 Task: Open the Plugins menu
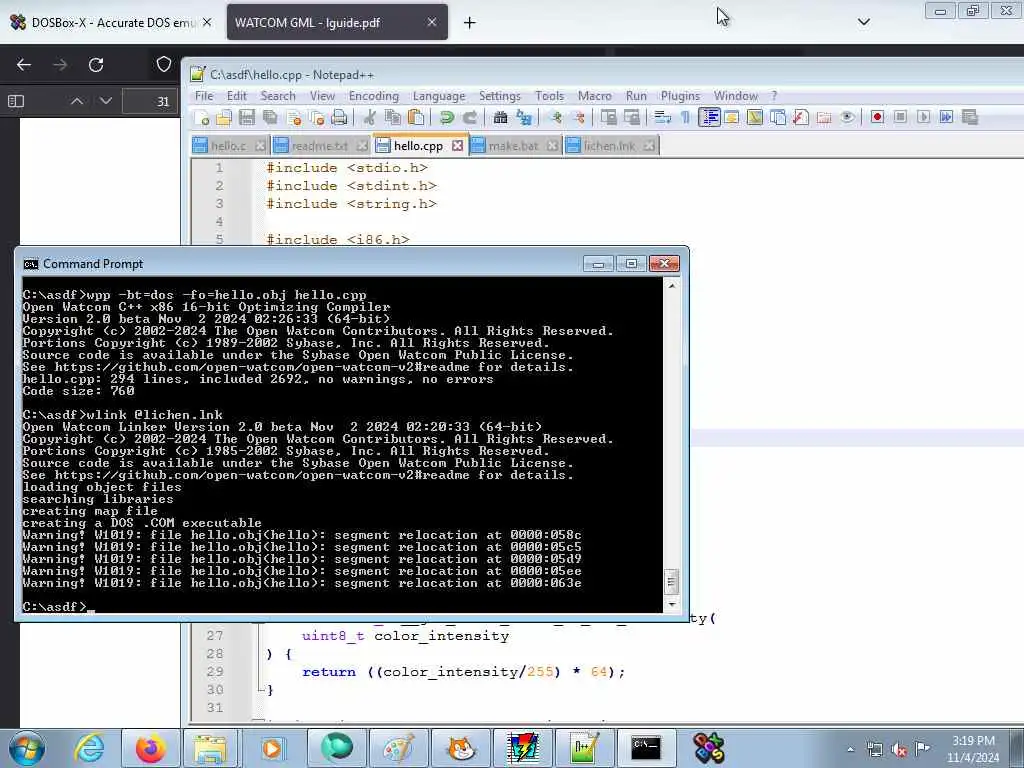coord(680,96)
